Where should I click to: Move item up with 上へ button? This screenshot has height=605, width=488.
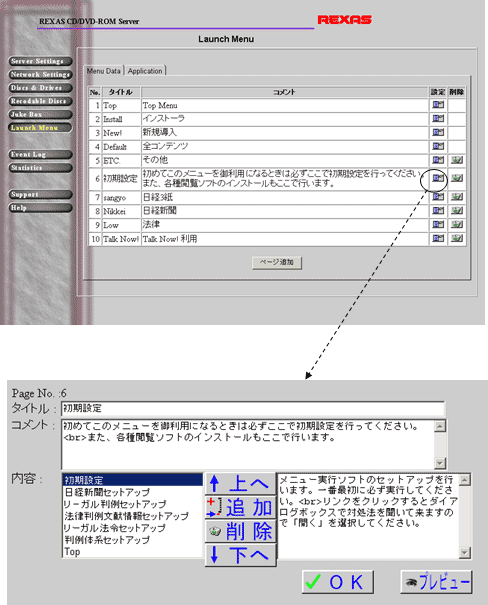click(x=241, y=483)
